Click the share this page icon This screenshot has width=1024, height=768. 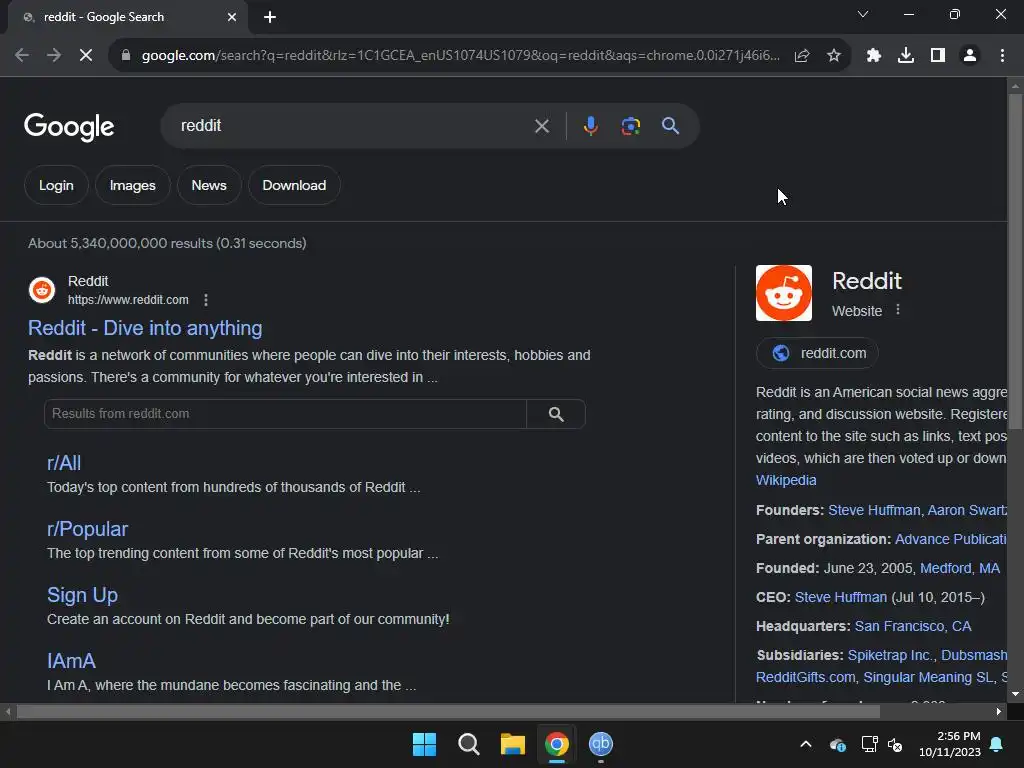coord(802,56)
